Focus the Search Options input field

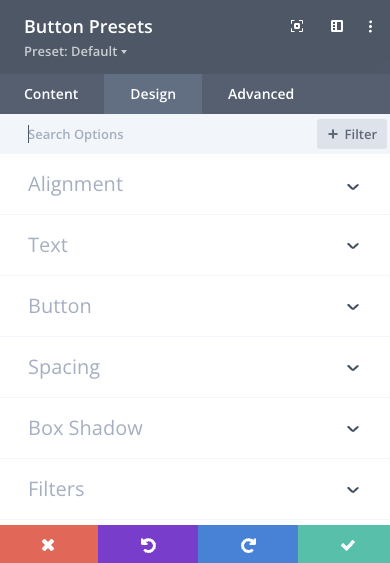[169, 134]
